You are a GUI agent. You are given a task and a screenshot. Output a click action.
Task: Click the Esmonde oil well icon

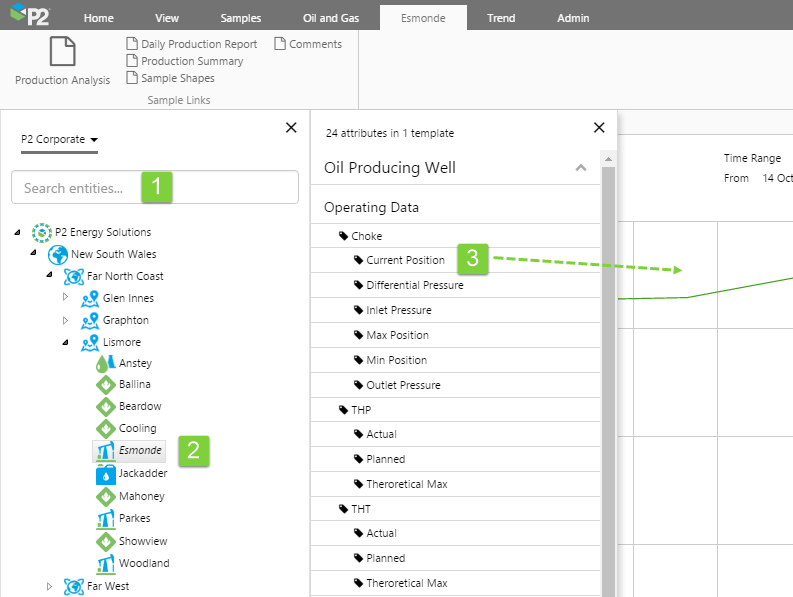(105, 451)
